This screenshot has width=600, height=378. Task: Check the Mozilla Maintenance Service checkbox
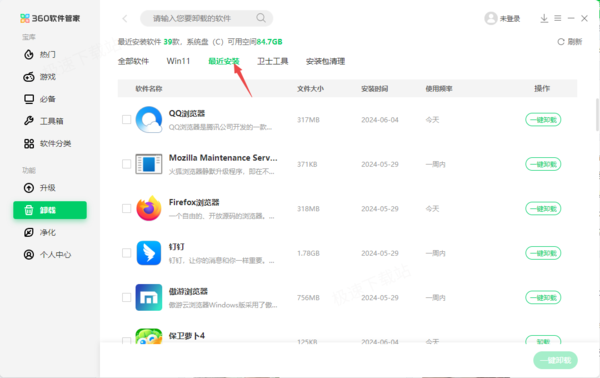126,164
